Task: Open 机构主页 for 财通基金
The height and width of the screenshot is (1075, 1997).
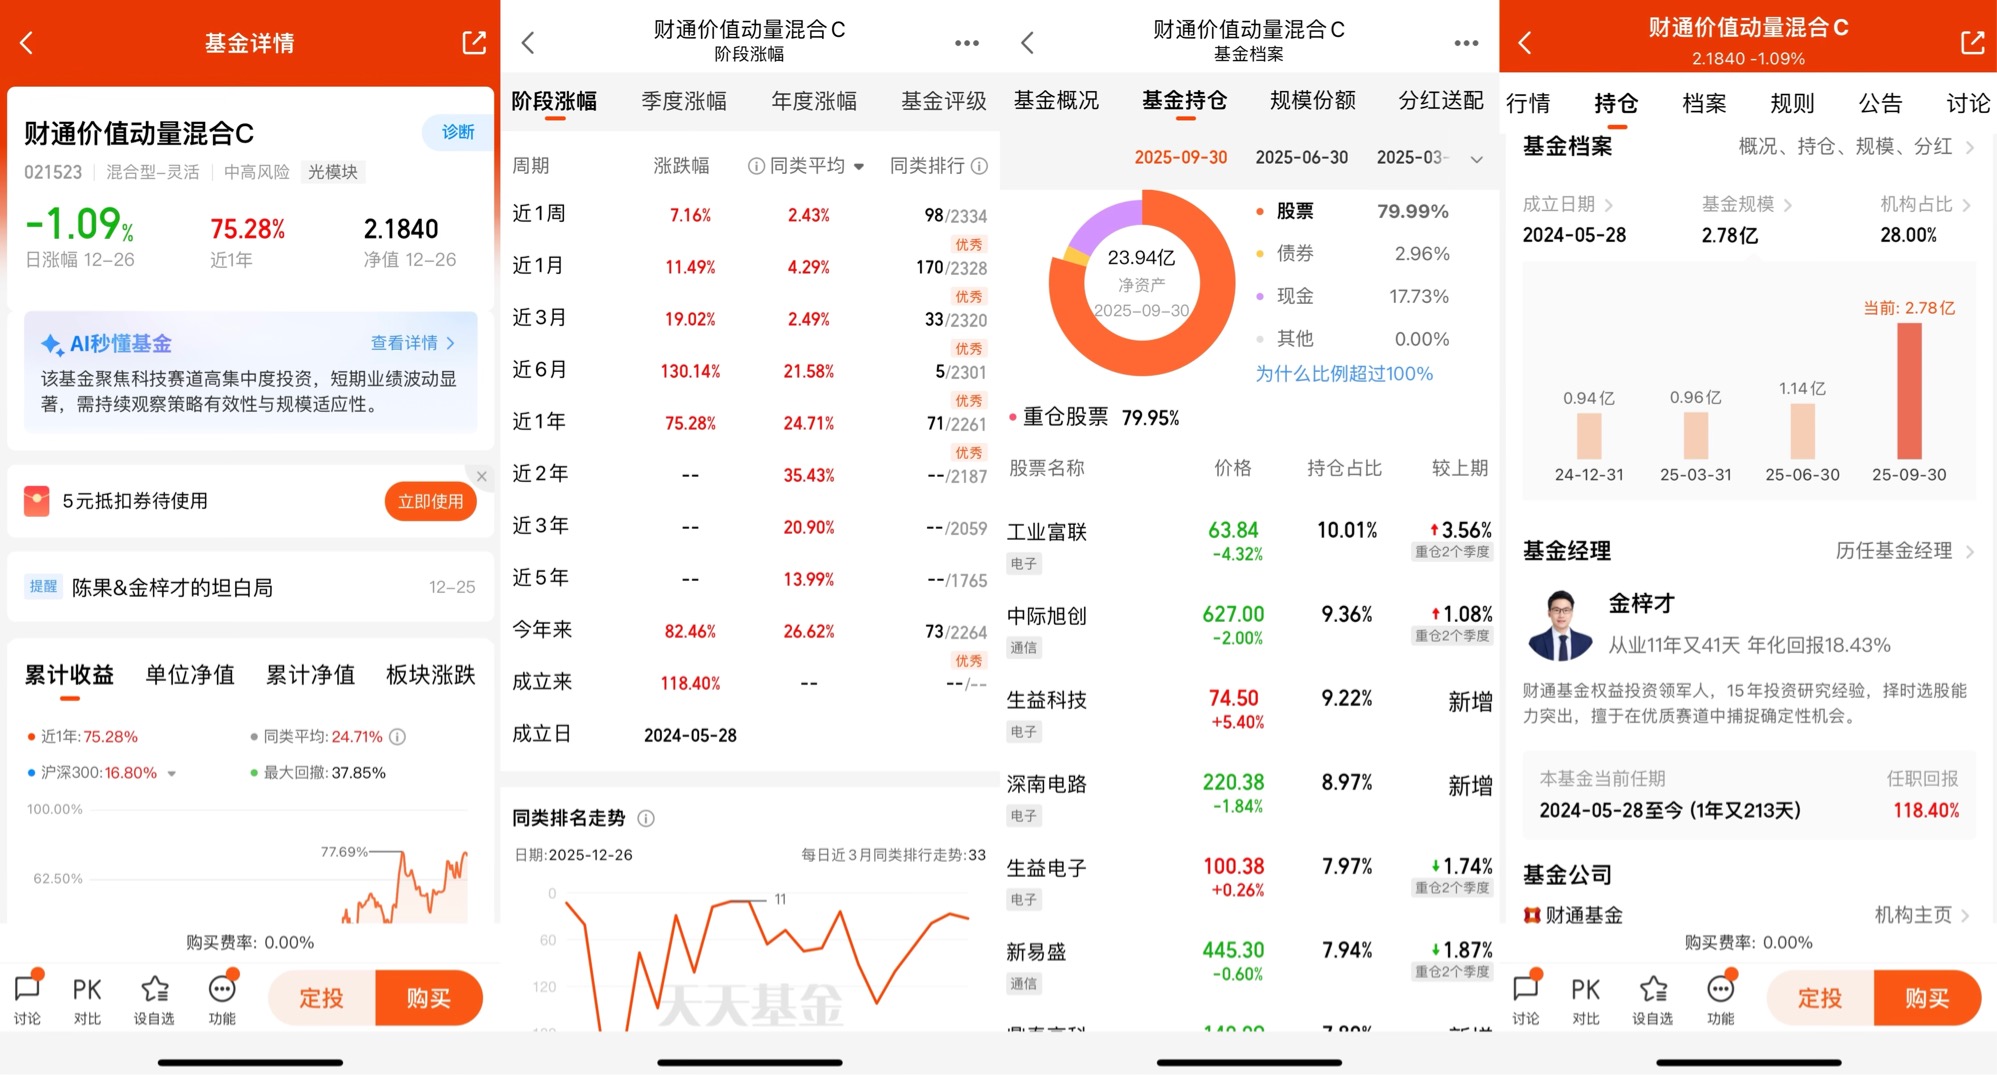Action: (x=1924, y=915)
